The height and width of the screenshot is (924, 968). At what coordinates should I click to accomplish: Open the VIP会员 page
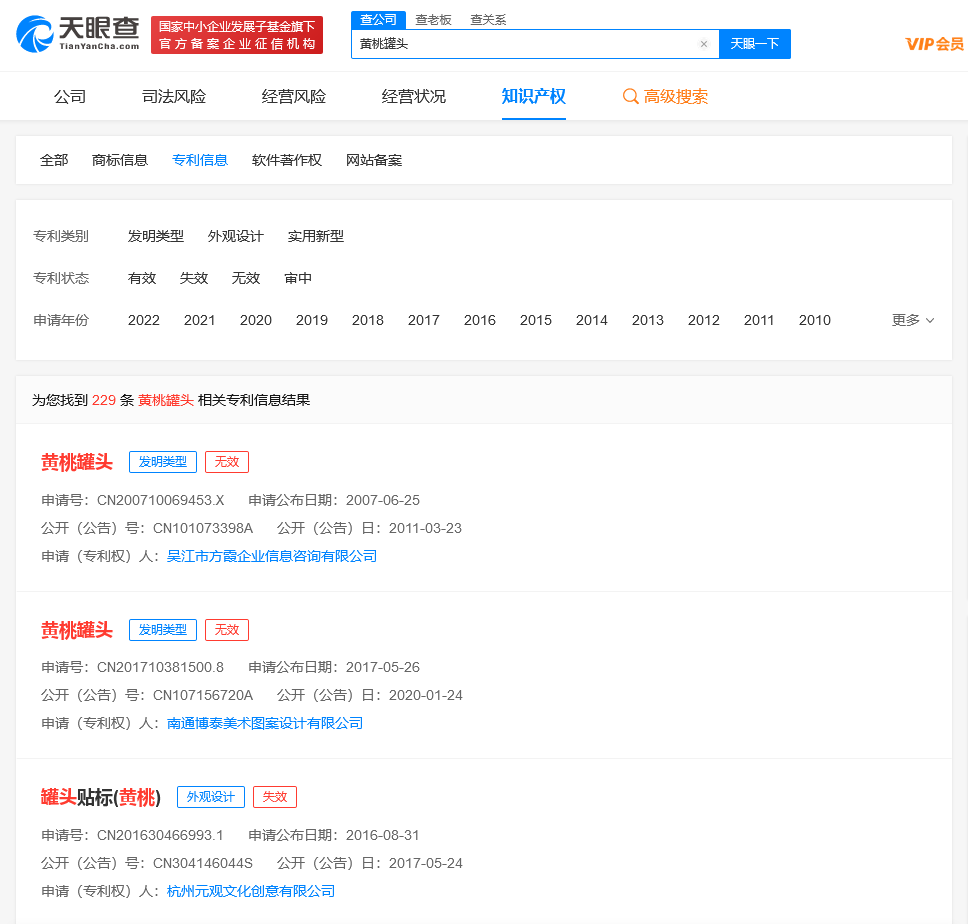pyautogui.click(x=935, y=44)
